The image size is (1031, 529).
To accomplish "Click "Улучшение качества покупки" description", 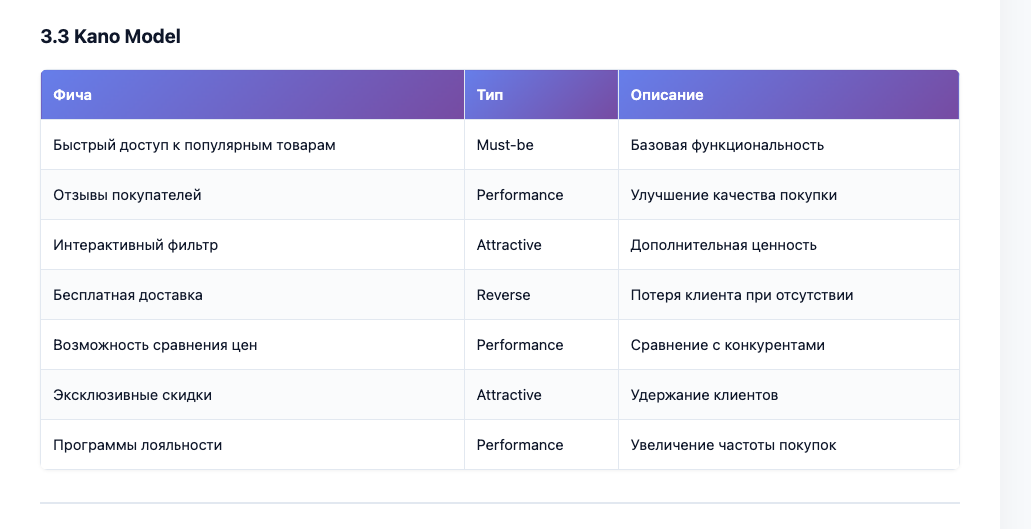I will pos(788,195).
